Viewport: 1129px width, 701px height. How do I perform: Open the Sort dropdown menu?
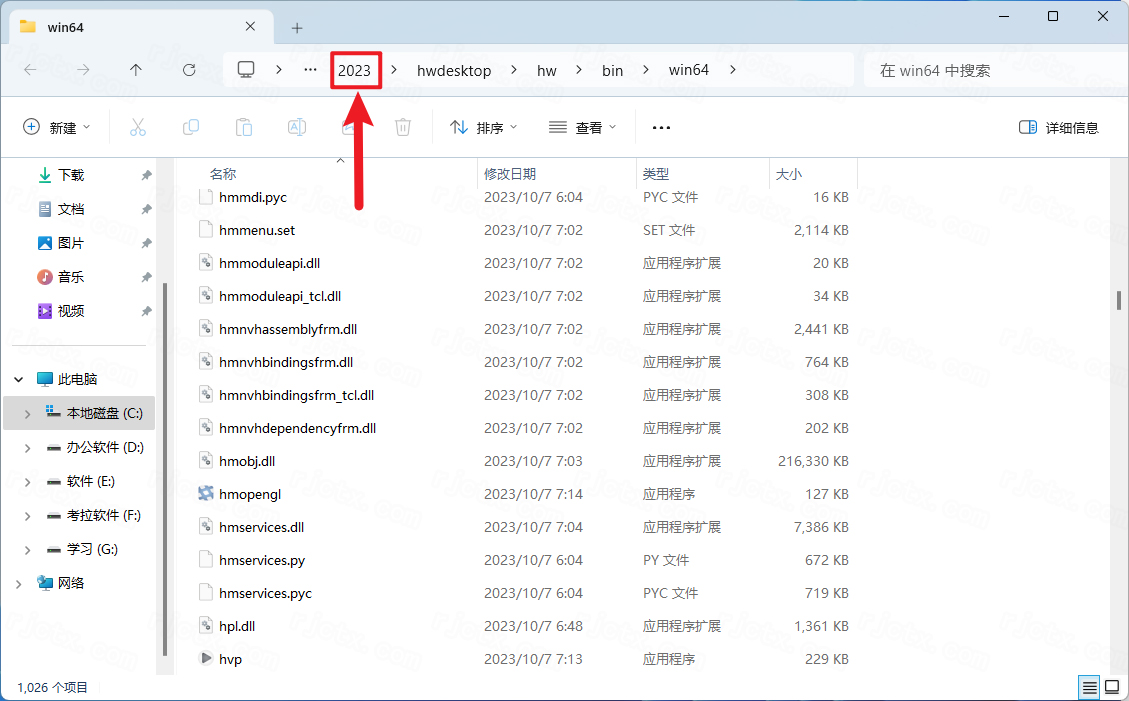484,127
